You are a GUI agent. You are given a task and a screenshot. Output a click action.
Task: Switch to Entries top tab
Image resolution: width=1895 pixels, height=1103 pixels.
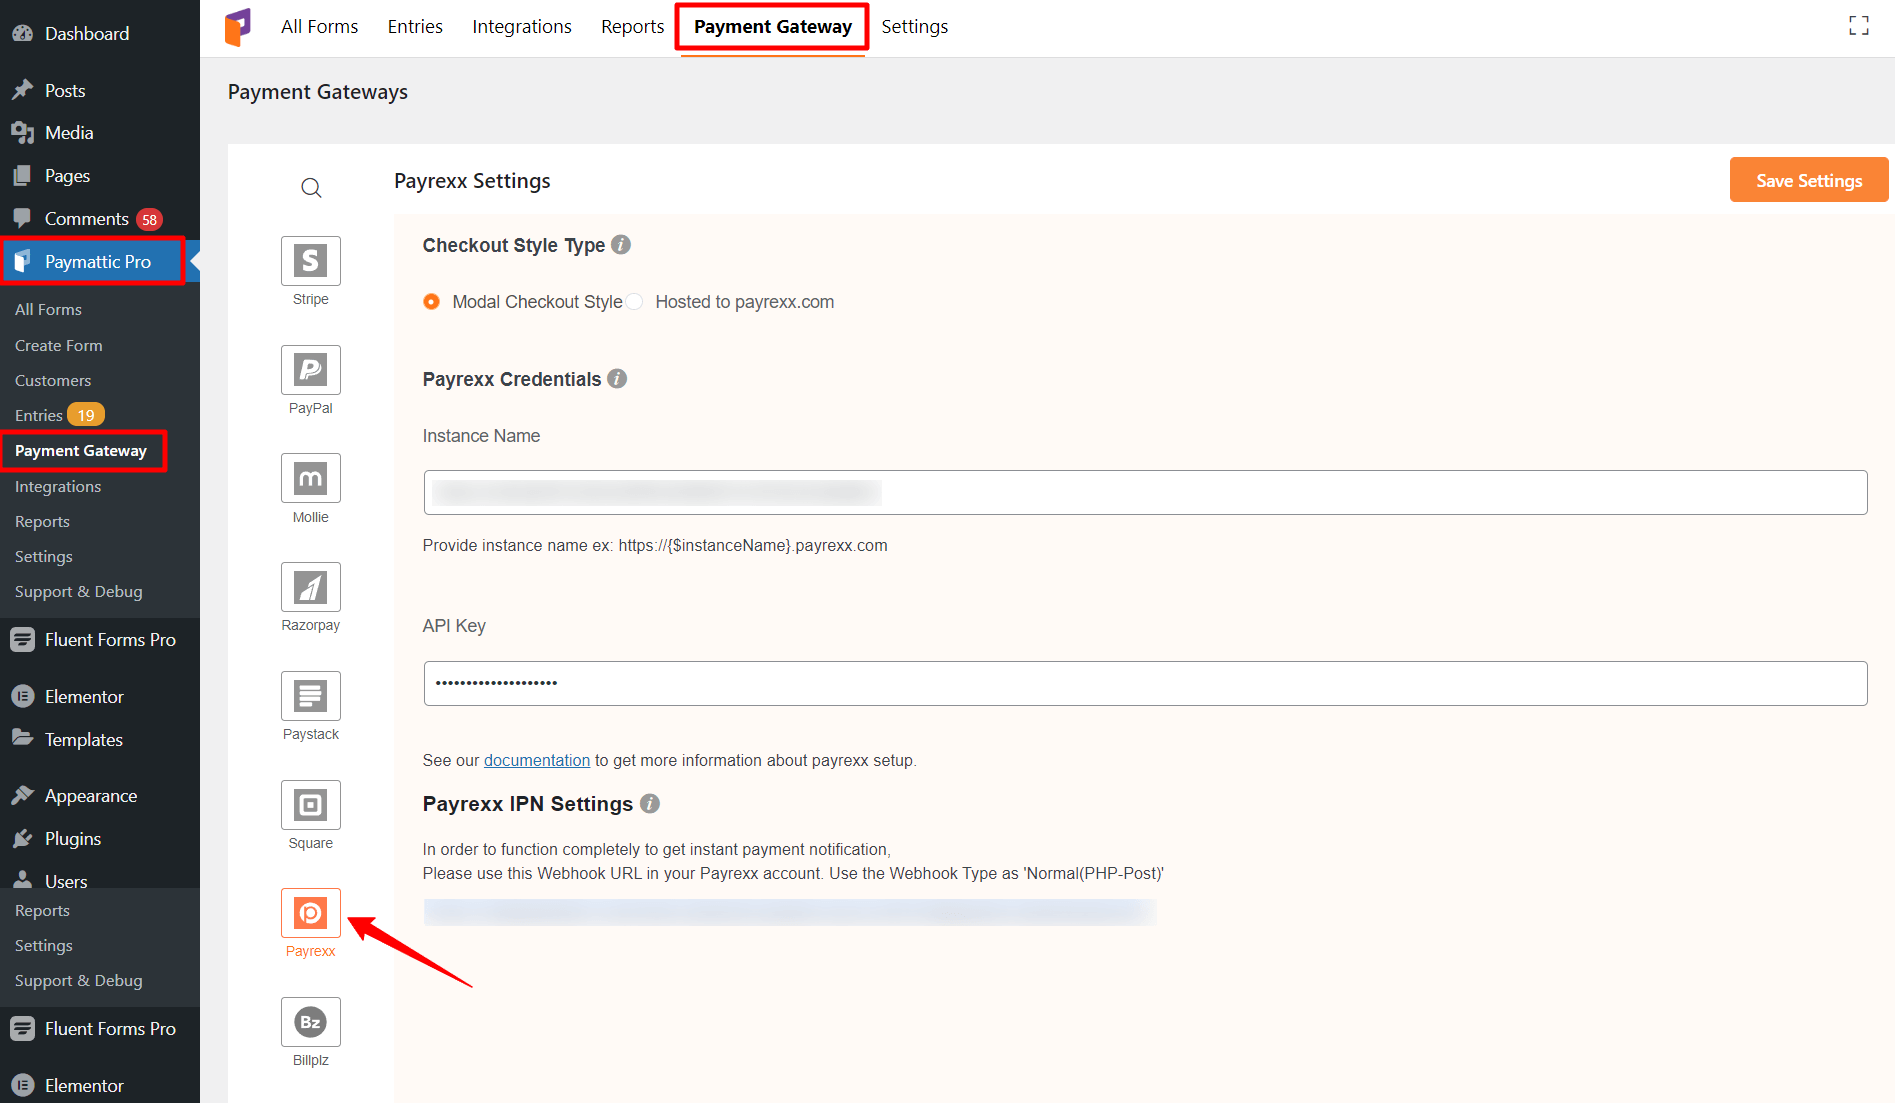(x=415, y=27)
